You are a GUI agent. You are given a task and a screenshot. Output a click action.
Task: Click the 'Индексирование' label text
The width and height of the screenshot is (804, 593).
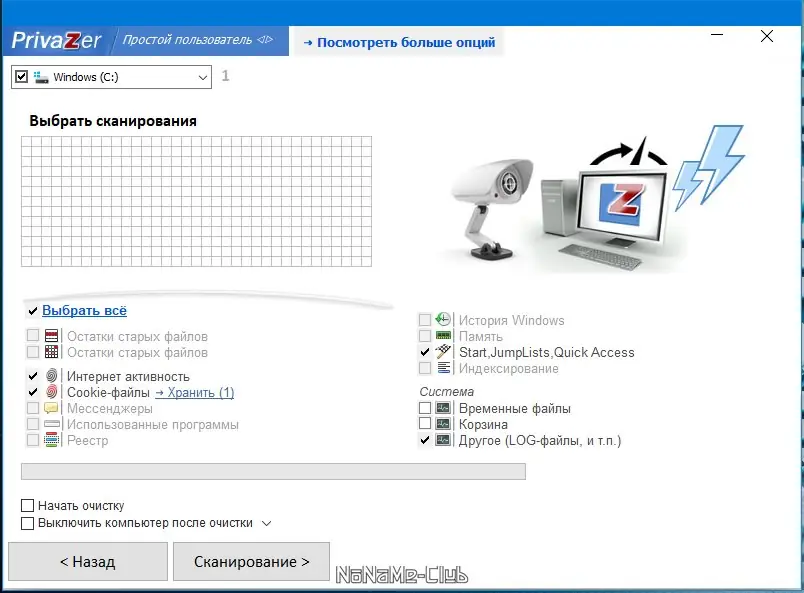pos(509,368)
